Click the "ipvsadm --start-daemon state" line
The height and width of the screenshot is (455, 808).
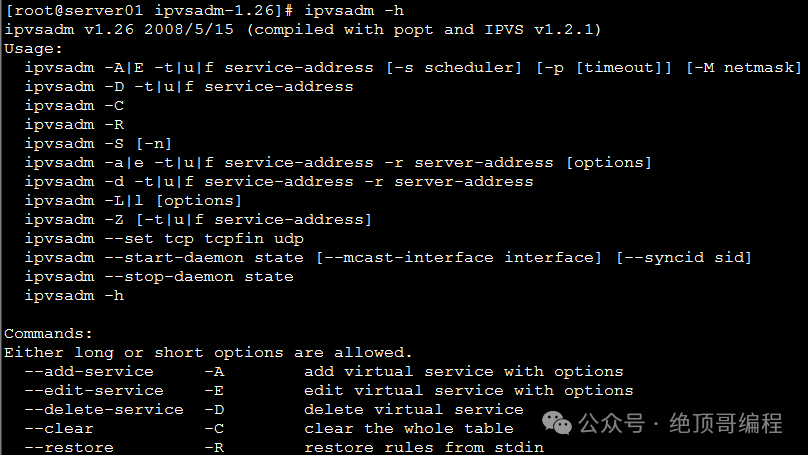[x=164, y=257]
